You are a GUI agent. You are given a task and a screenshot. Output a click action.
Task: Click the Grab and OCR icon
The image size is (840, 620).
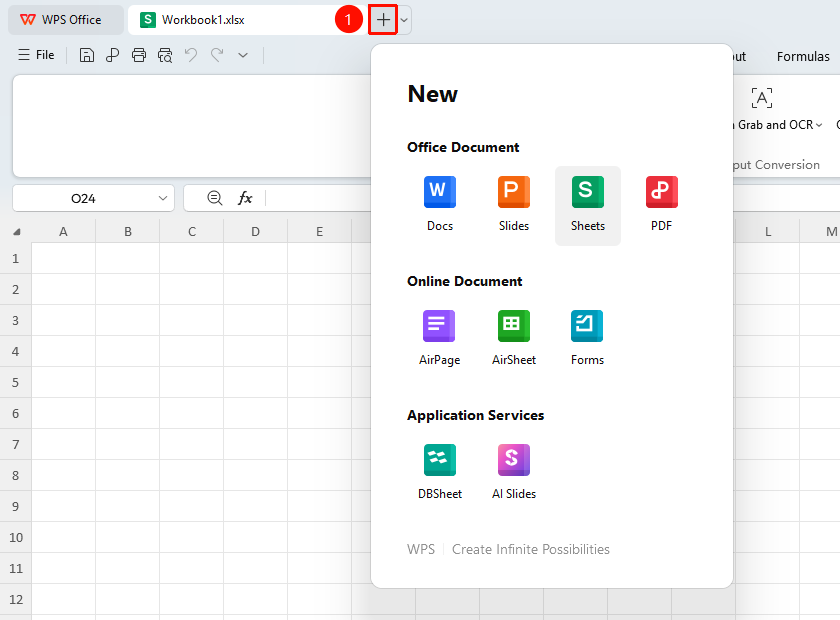point(762,98)
